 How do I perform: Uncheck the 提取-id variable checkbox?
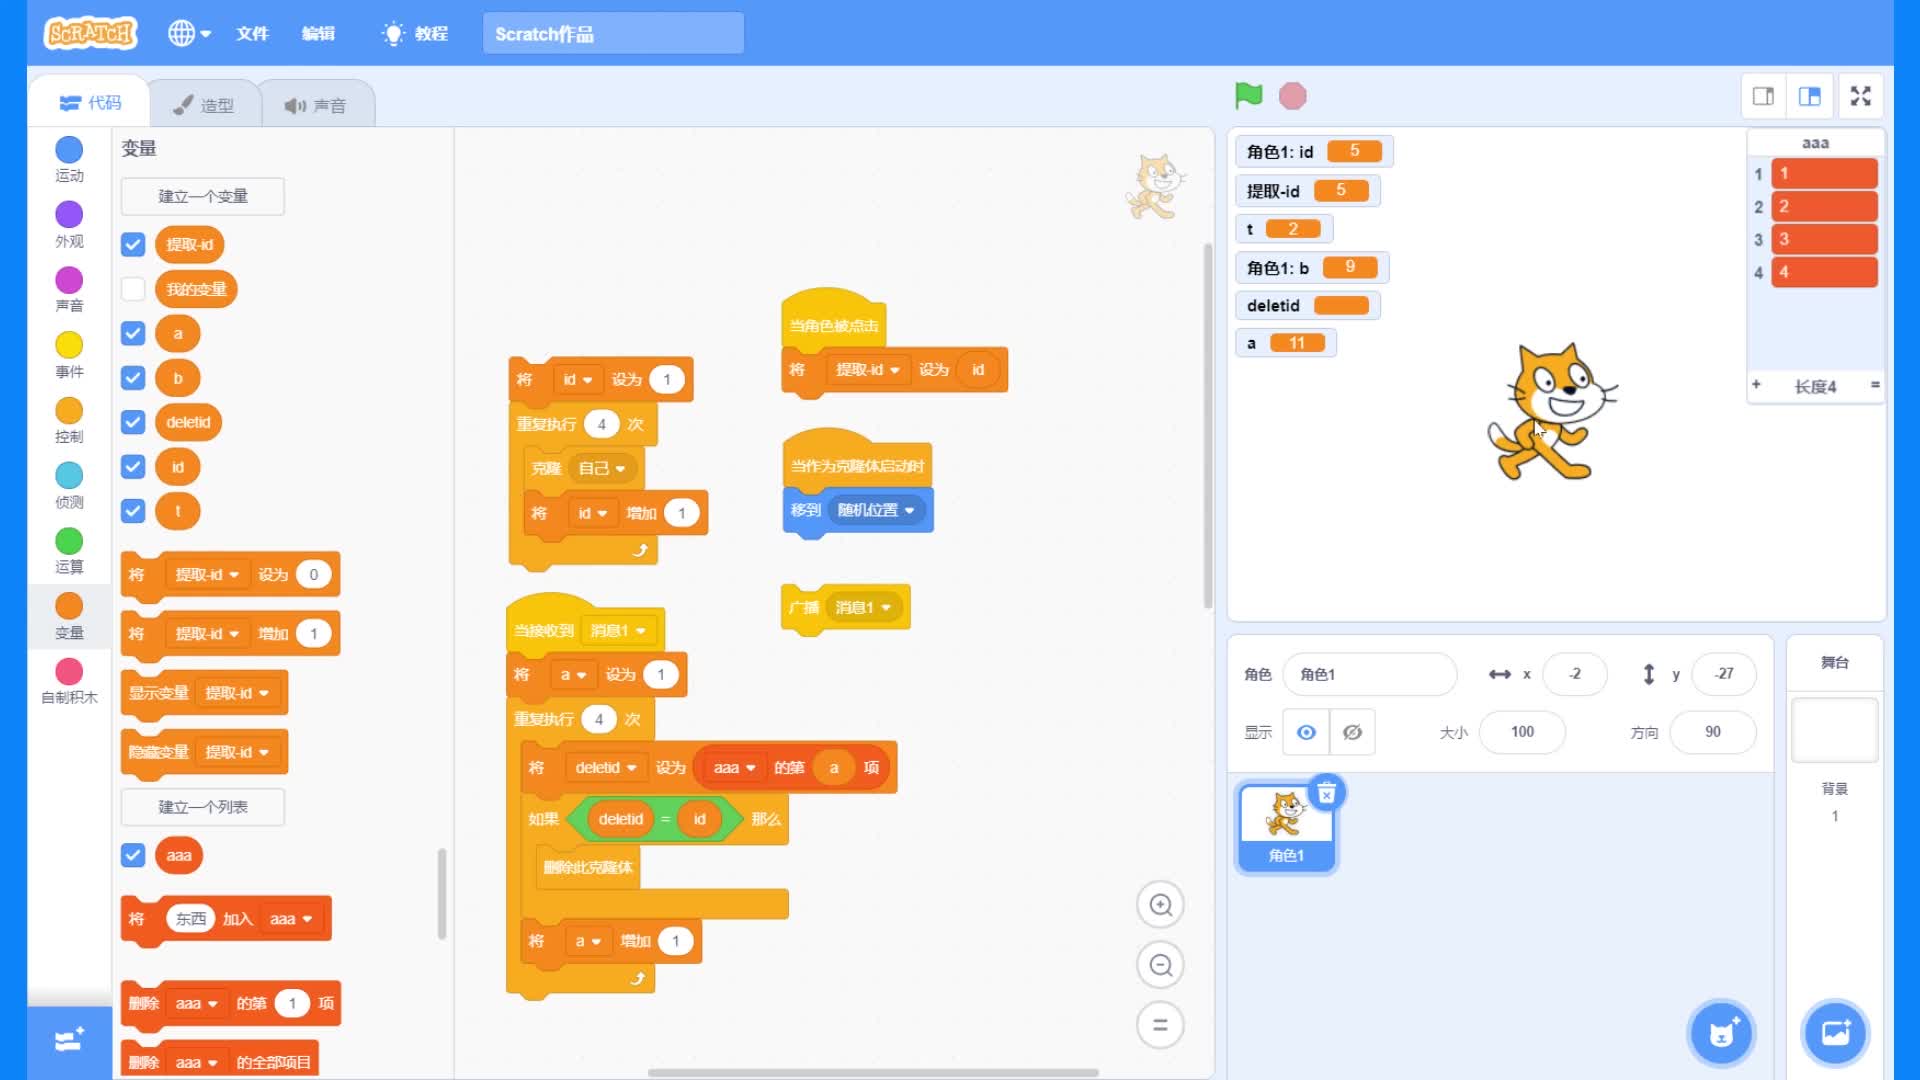click(133, 245)
